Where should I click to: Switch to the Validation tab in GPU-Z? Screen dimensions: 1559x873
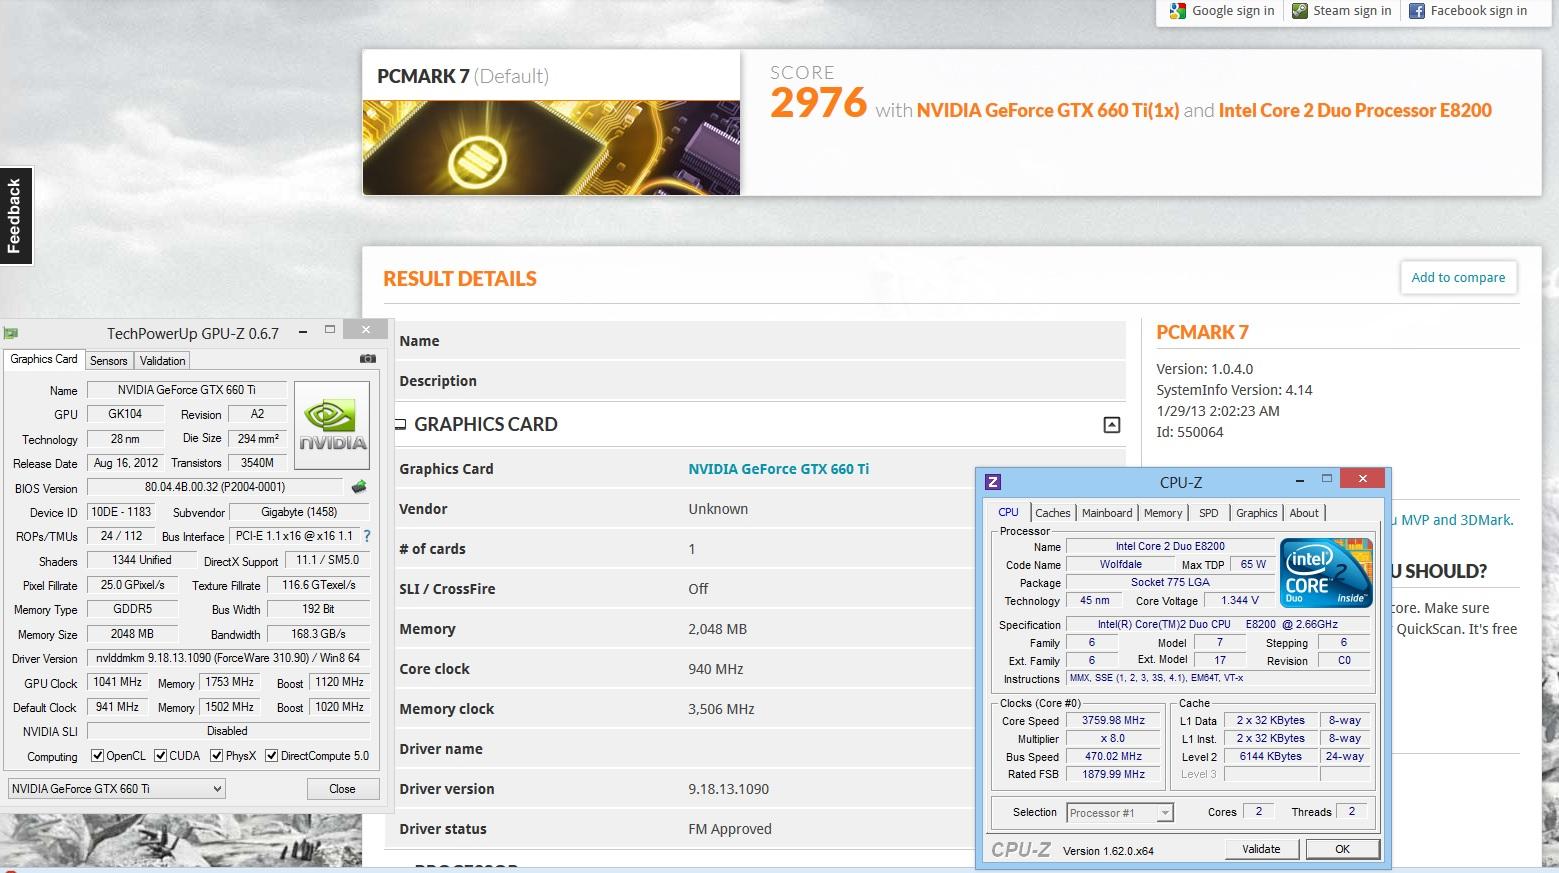tap(162, 361)
